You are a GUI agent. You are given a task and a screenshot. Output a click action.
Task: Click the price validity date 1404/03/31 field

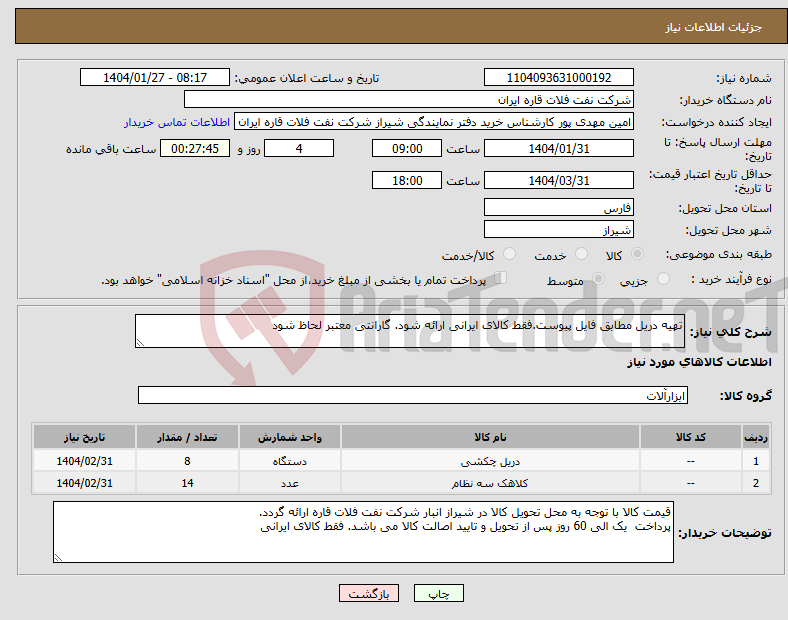559,180
